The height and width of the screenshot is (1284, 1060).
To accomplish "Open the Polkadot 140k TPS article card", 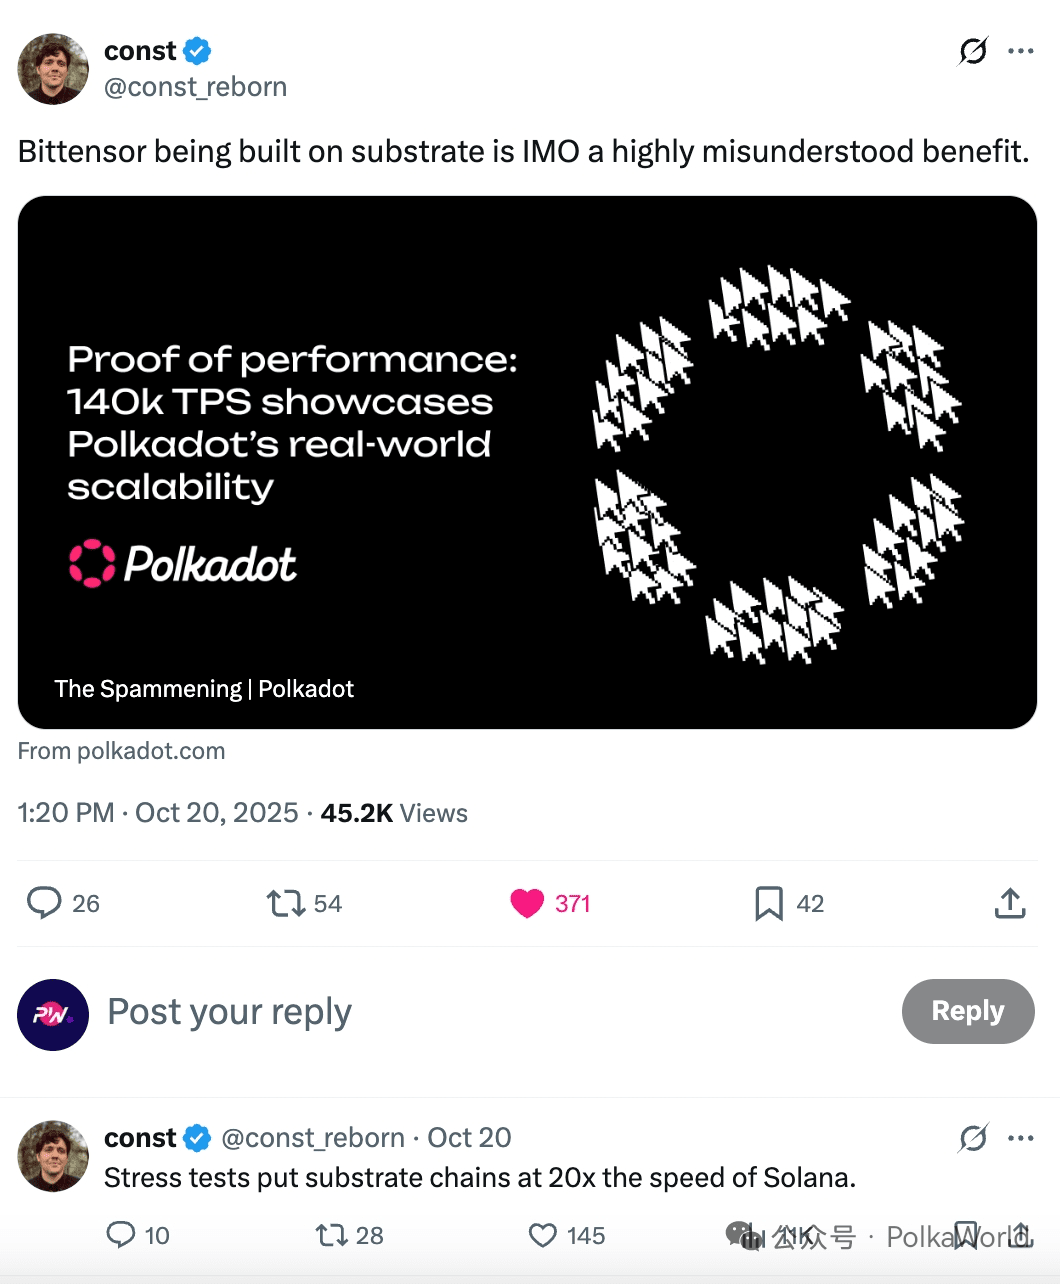I will (527, 462).
